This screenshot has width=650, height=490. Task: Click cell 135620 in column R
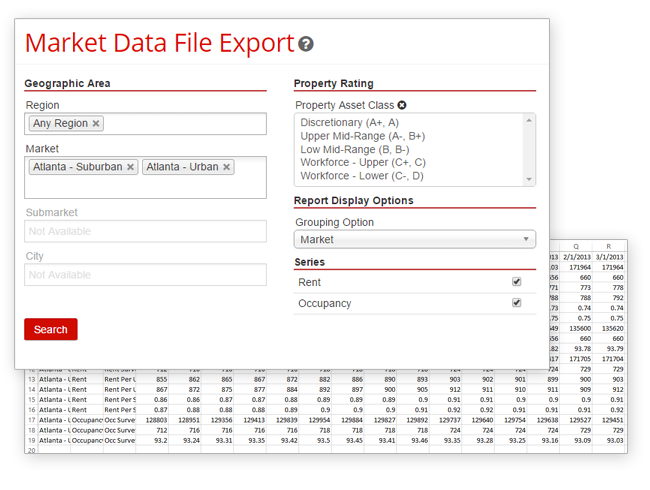609,328
